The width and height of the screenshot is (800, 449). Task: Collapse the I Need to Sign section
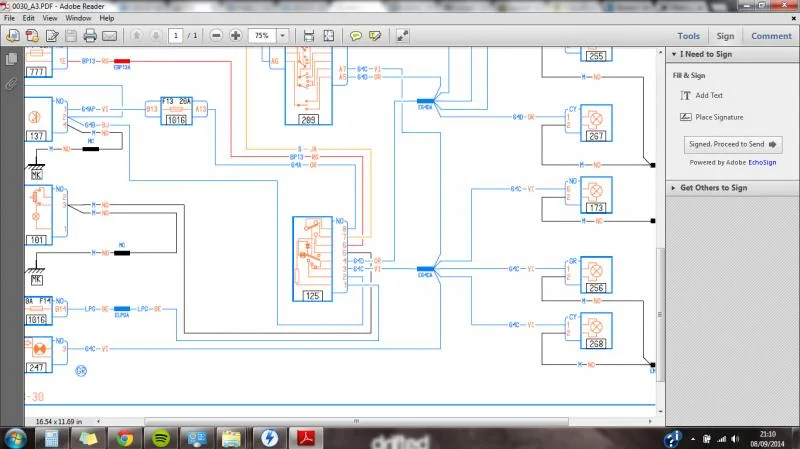[x=674, y=54]
